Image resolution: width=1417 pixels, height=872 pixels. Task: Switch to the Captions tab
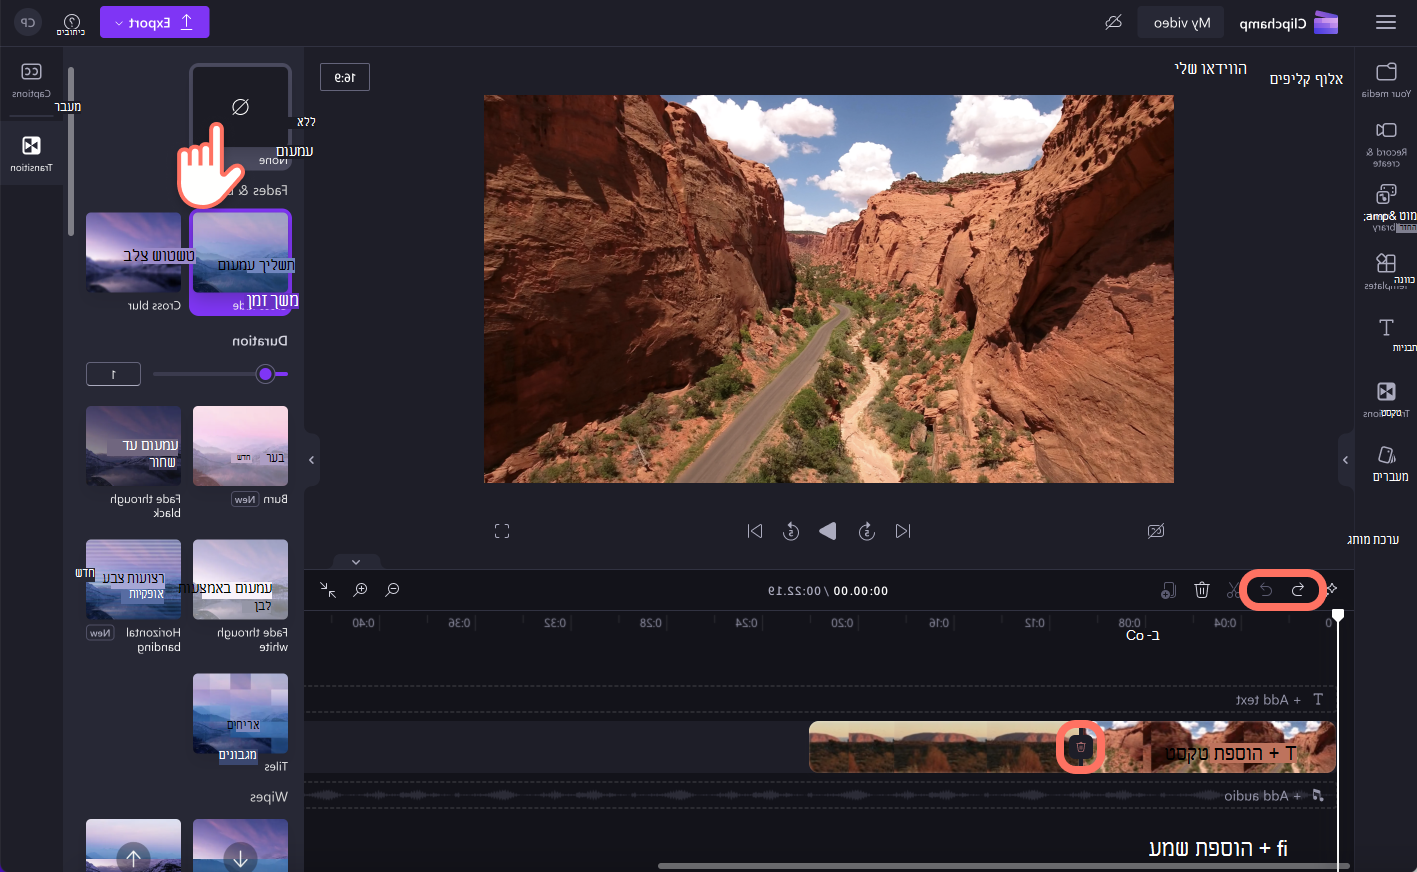pos(31,80)
